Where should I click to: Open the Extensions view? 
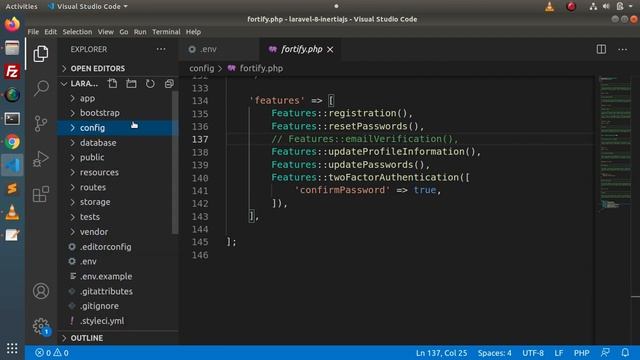tap(41, 194)
